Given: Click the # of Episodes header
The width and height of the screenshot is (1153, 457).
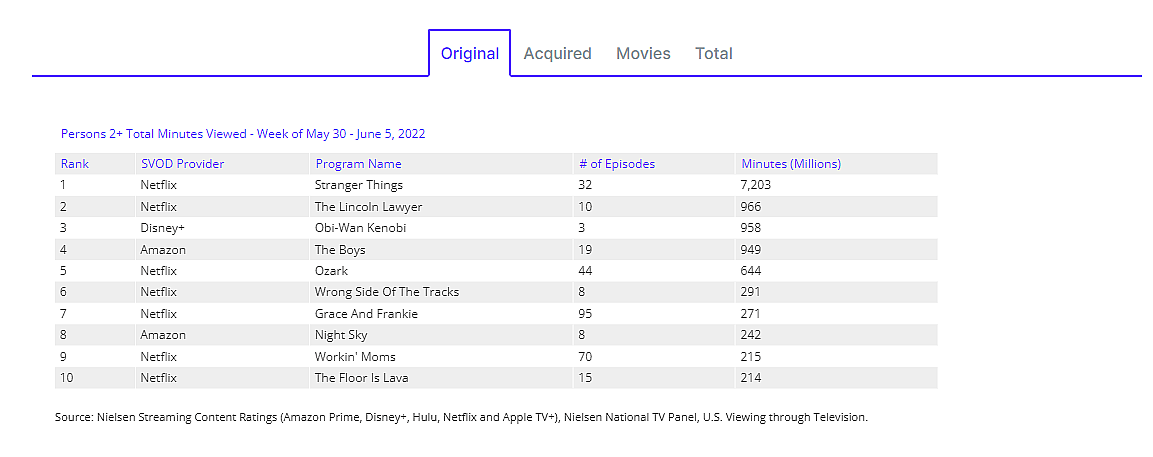Looking at the screenshot, I should coord(617,164).
